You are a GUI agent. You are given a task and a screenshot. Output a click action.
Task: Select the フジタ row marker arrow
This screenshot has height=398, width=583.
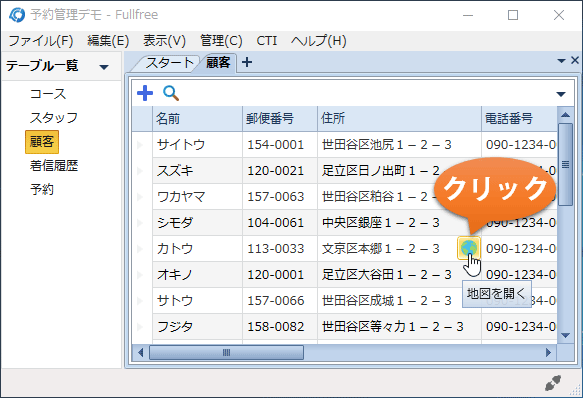pyautogui.click(x=140, y=327)
